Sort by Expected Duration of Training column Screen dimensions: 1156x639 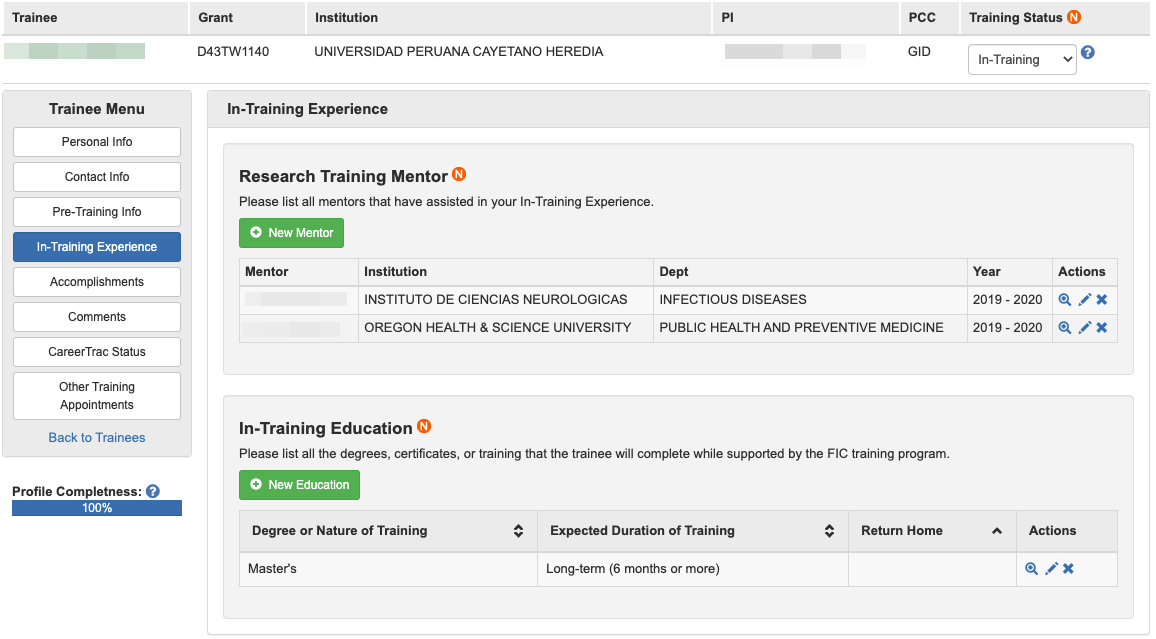[x=829, y=531]
